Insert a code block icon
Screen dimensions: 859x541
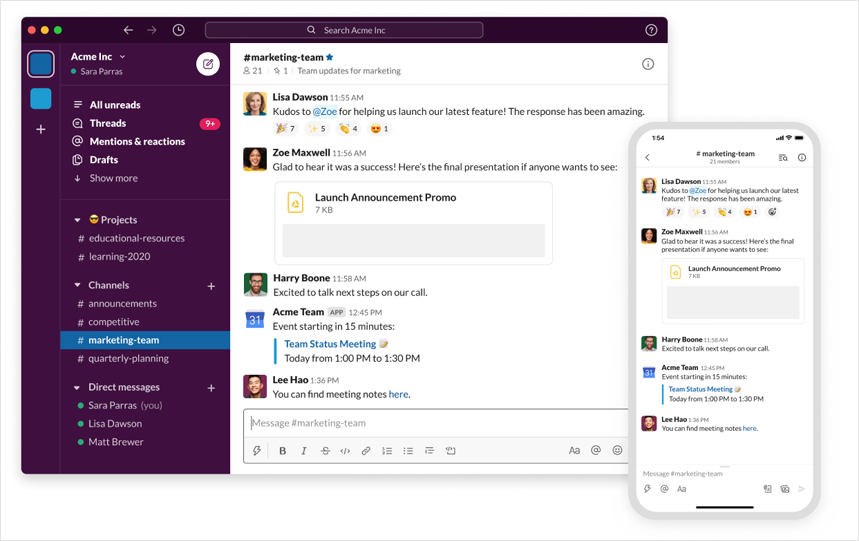tap(450, 451)
